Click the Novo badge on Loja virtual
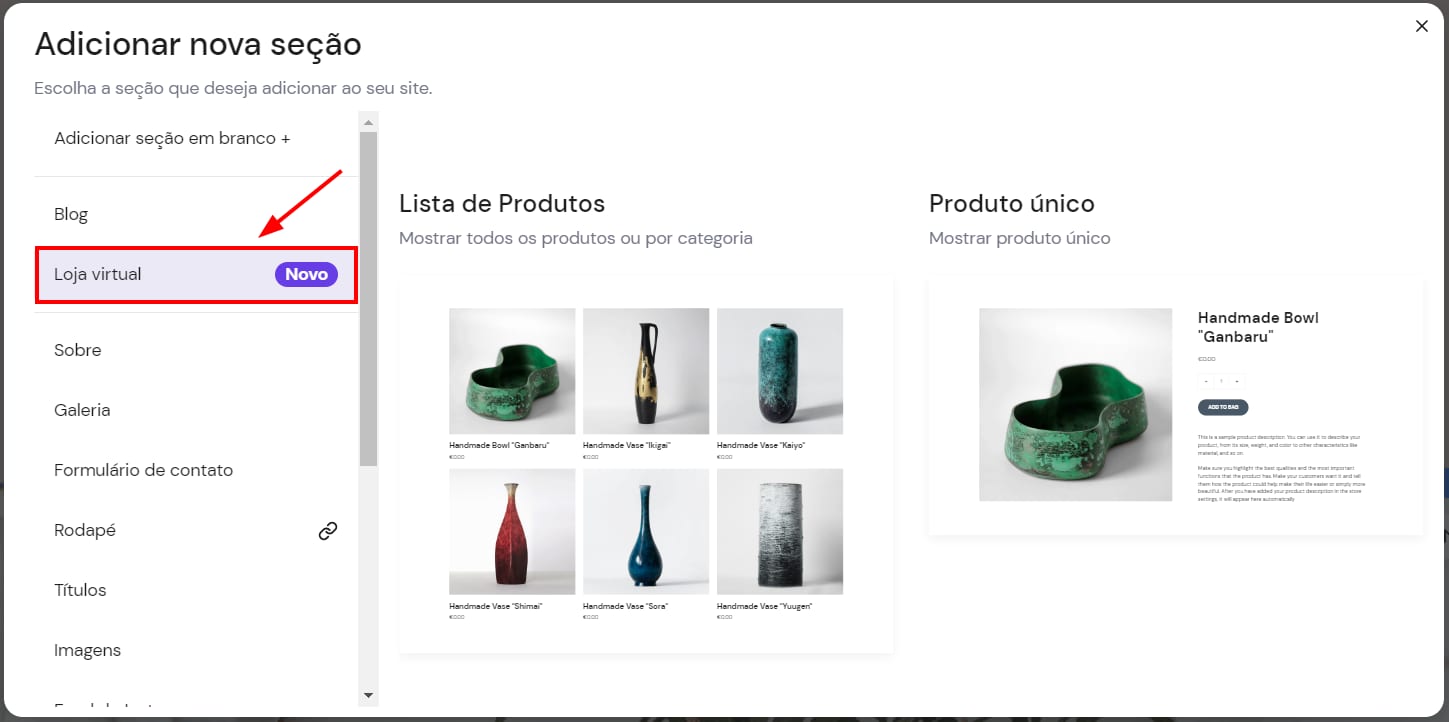The width and height of the screenshot is (1449, 722). coord(306,274)
